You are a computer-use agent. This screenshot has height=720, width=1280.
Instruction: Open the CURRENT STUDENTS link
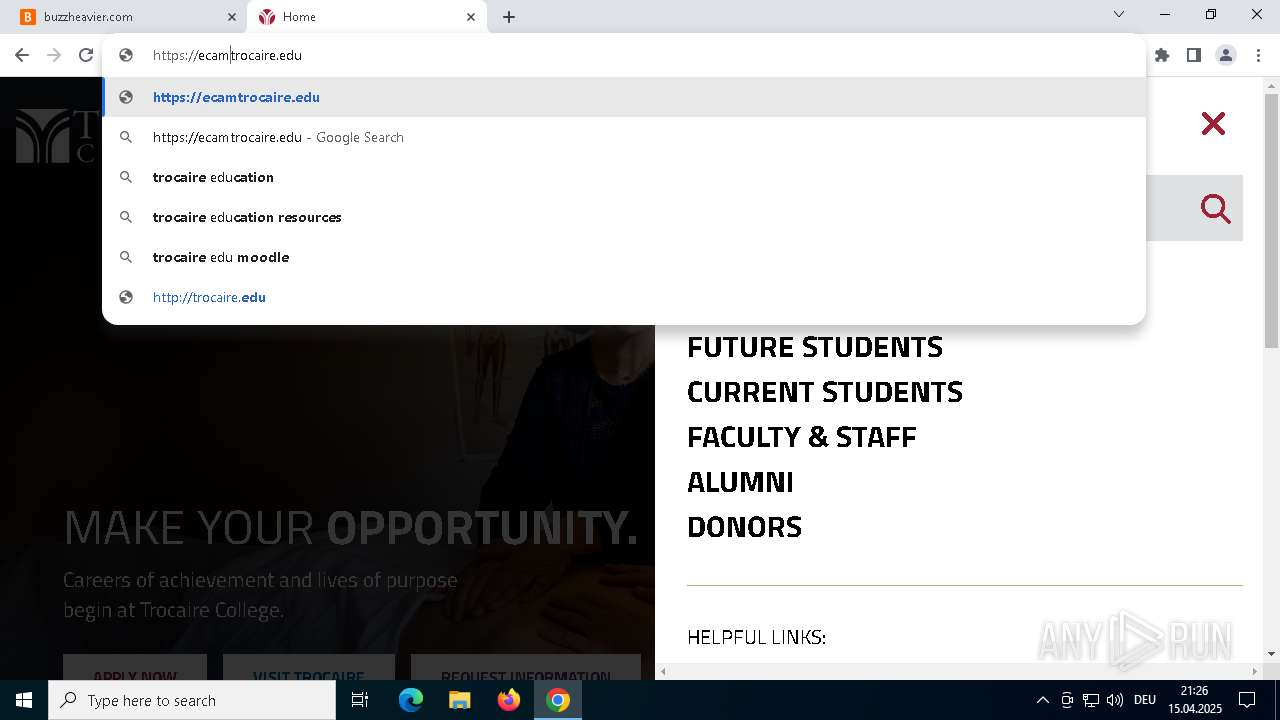pos(825,392)
